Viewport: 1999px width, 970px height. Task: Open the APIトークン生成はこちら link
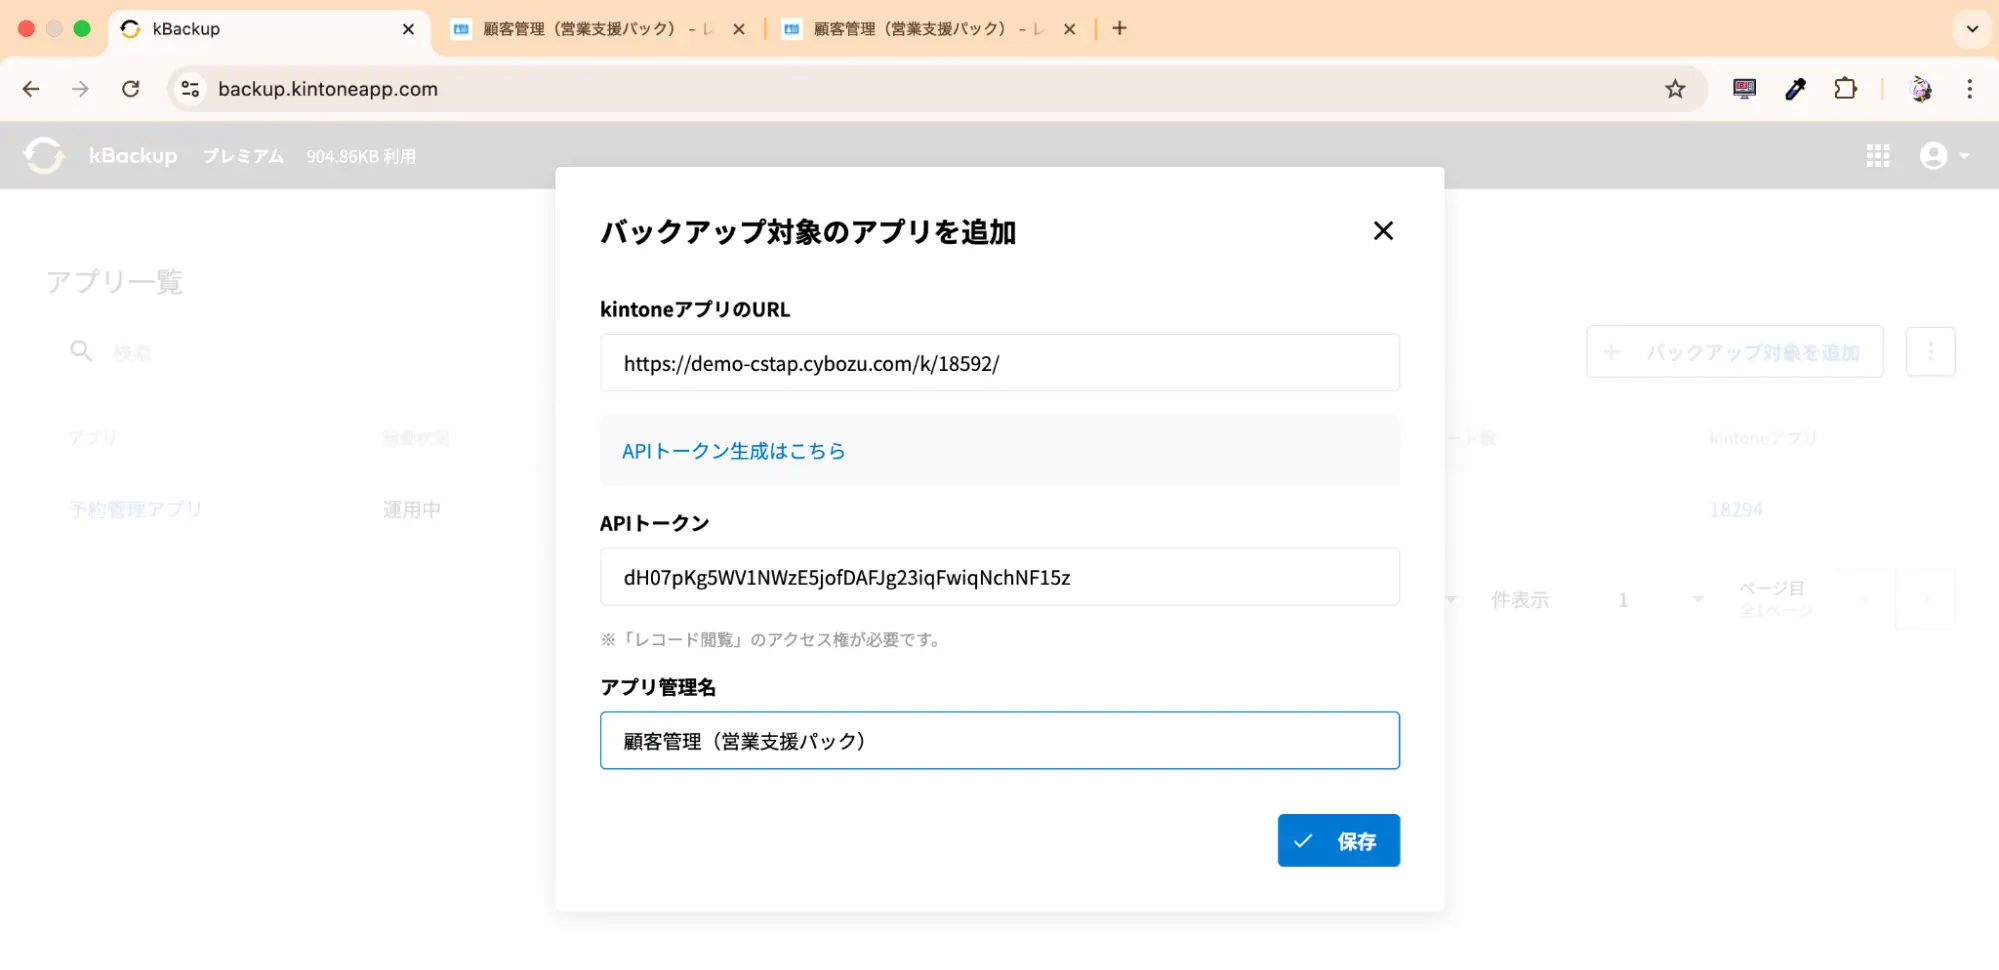(733, 451)
